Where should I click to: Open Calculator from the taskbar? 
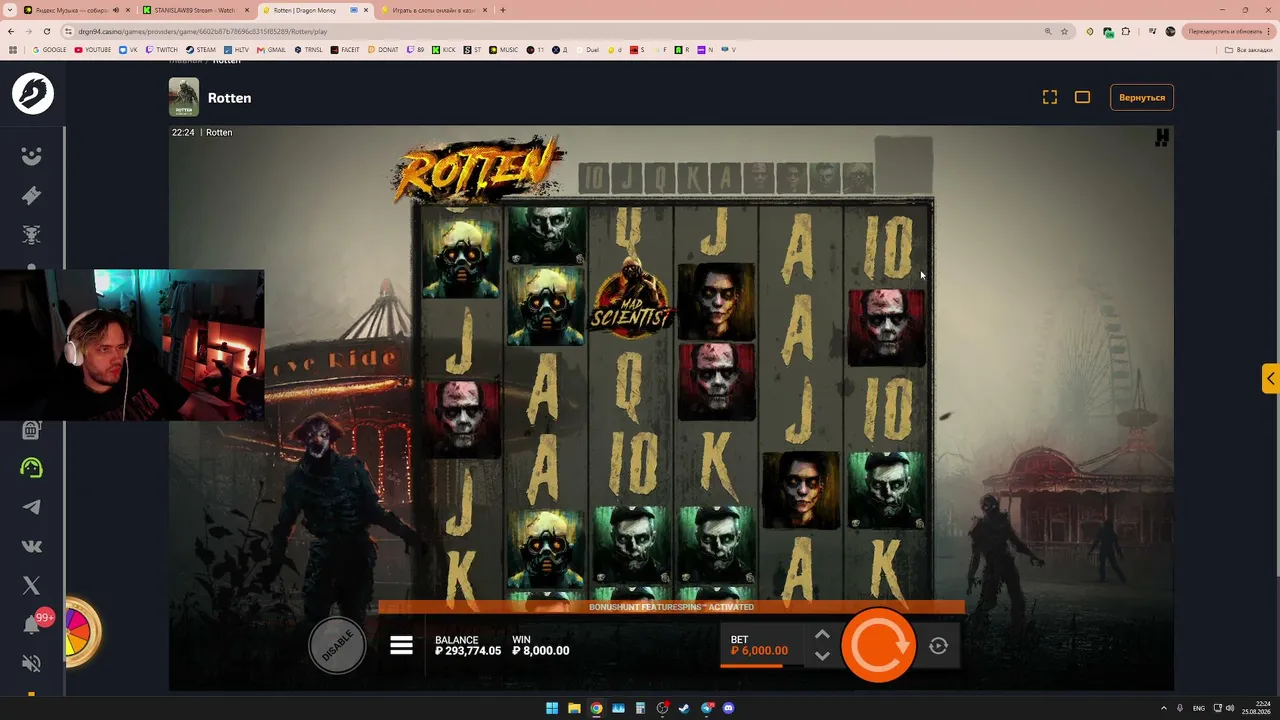[x=640, y=708]
